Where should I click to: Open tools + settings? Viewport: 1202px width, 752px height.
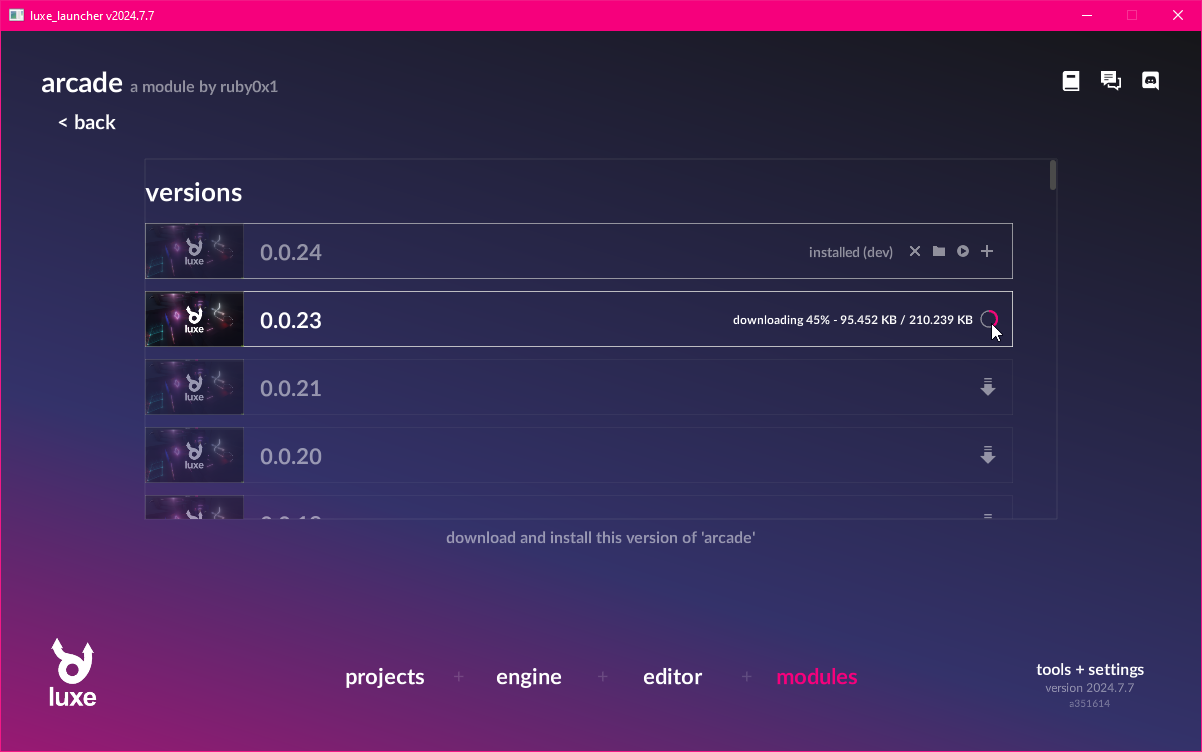pyautogui.click(x=1090, y=670)
